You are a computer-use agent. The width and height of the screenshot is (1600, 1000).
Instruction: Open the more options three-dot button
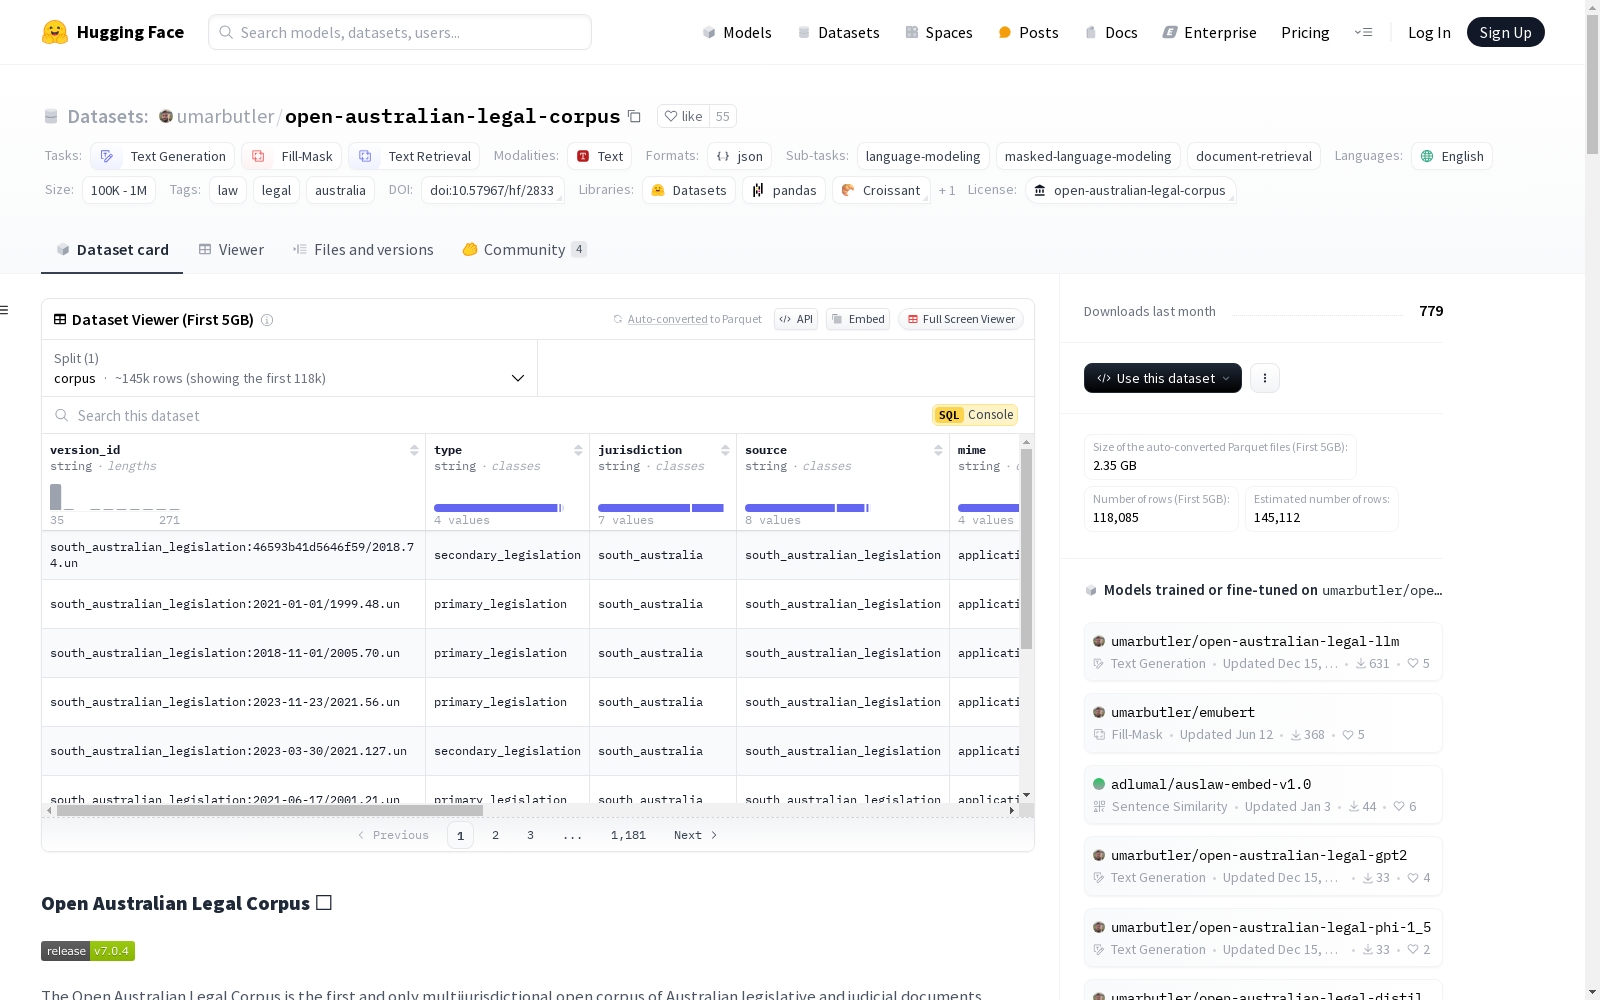tap(1265, 378)
